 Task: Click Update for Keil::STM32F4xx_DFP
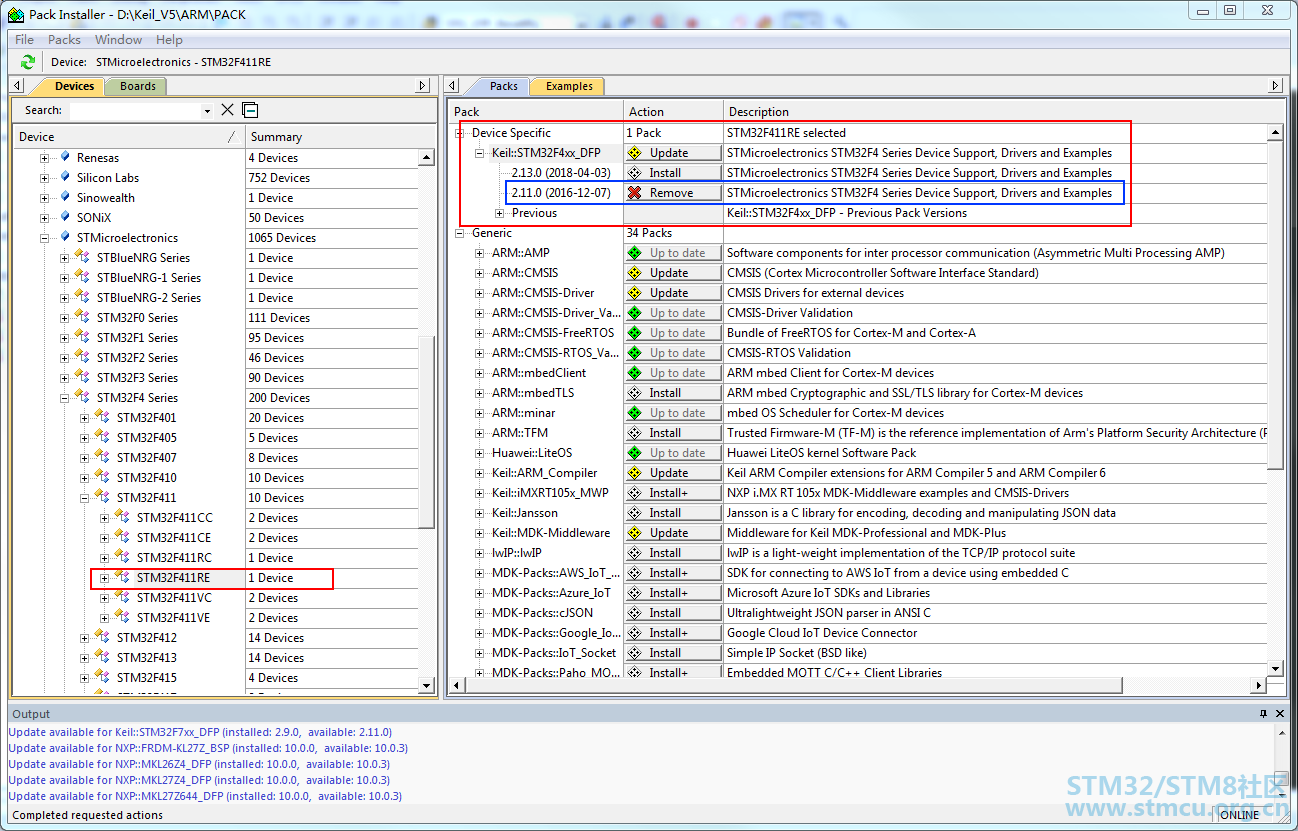point(673,153)
